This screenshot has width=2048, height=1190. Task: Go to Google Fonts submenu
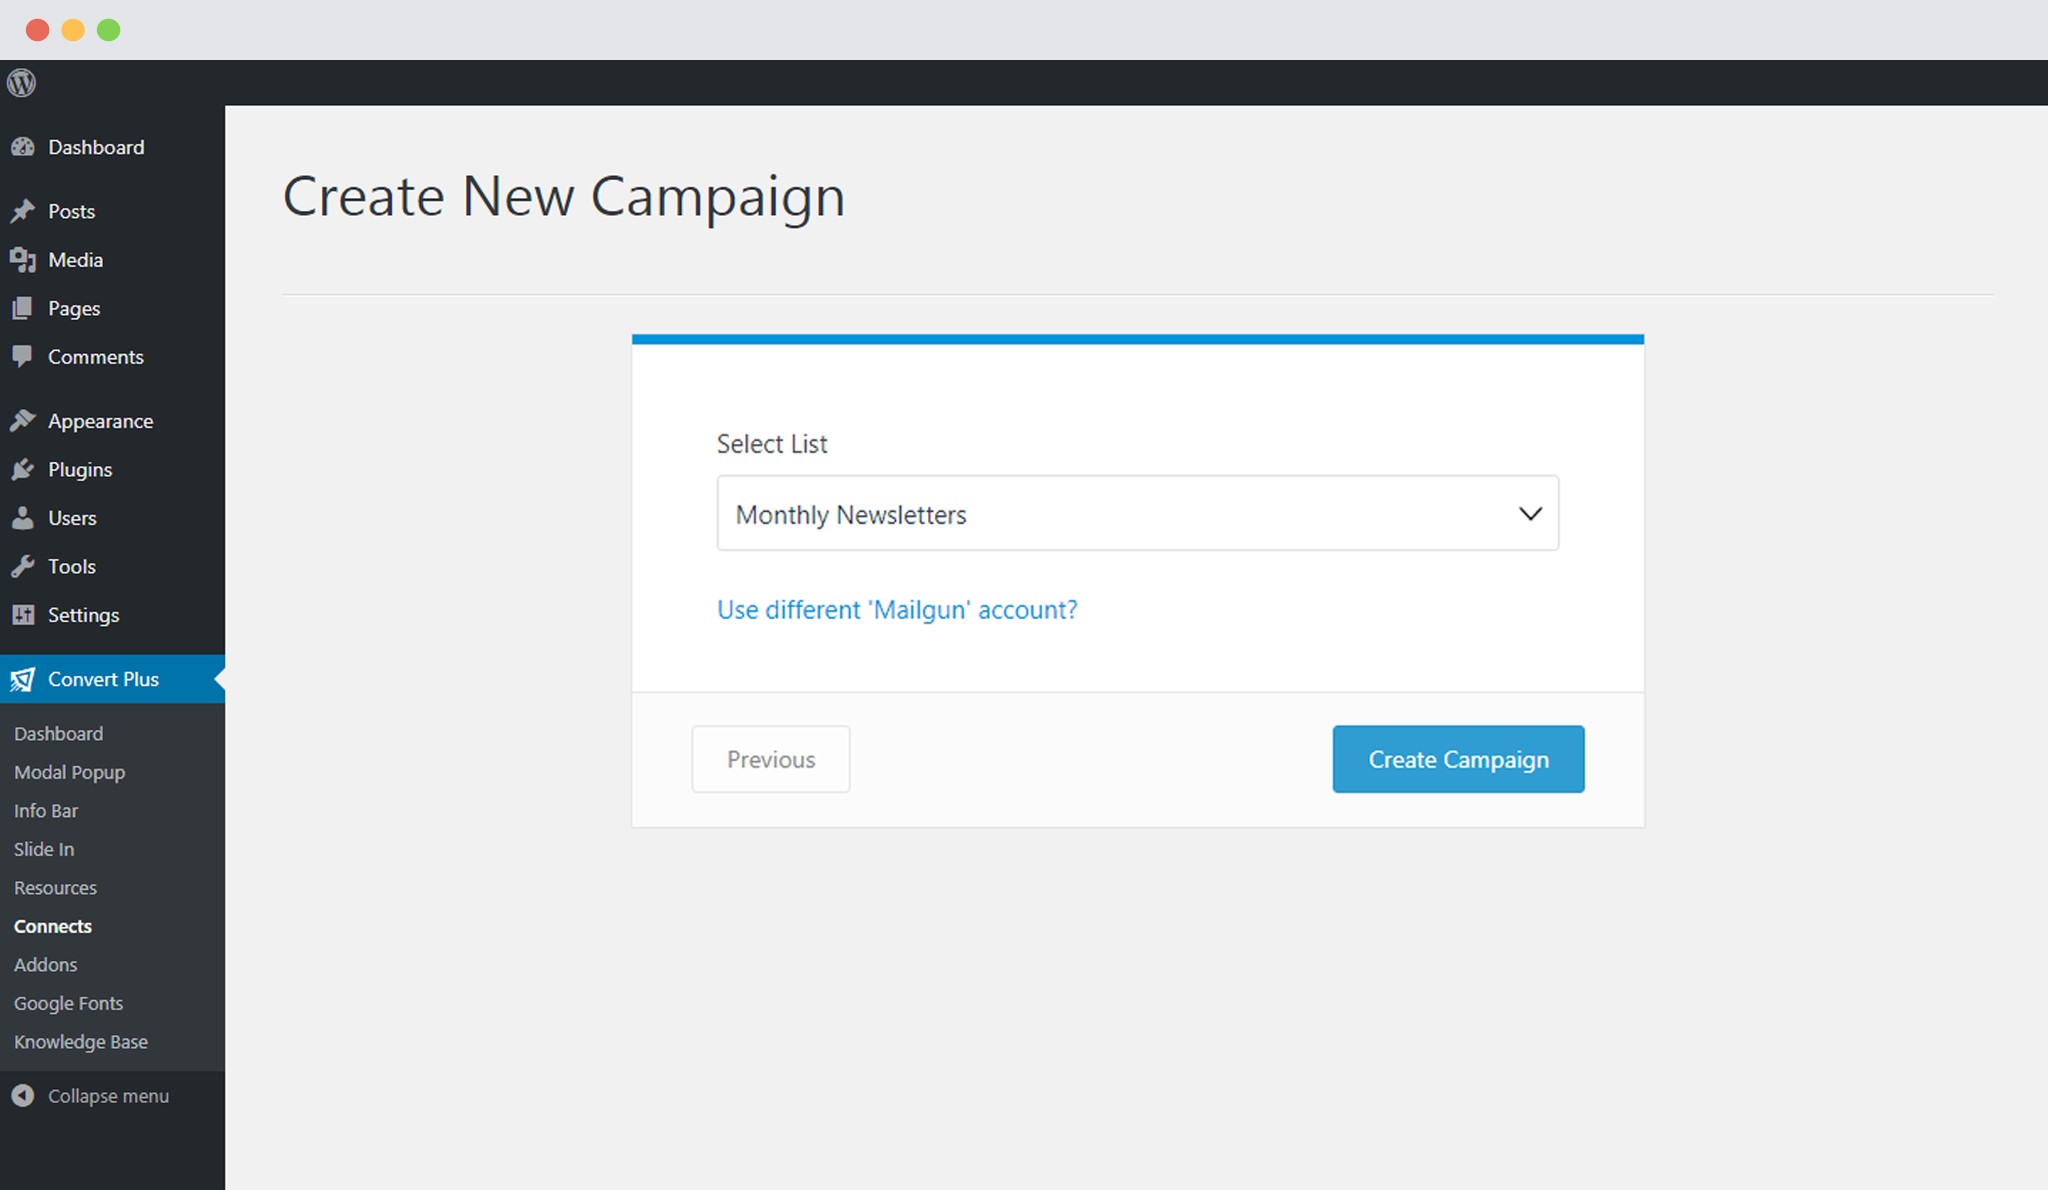[68, 1003]
